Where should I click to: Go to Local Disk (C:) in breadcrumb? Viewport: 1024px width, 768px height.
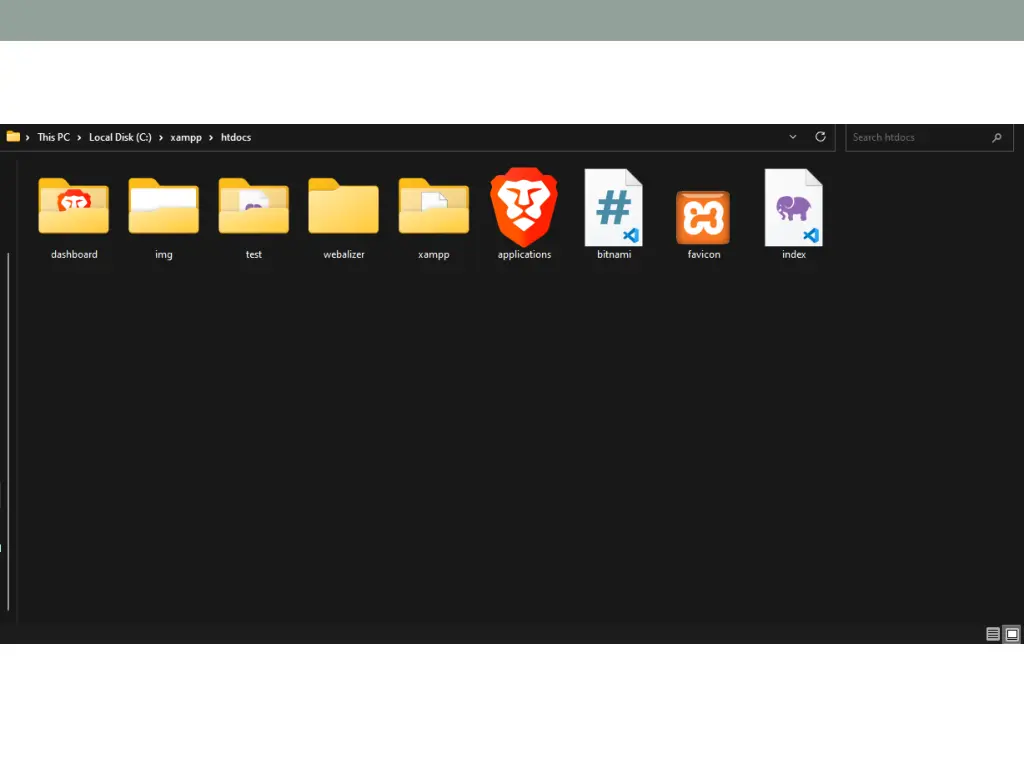tap(120, 137)
